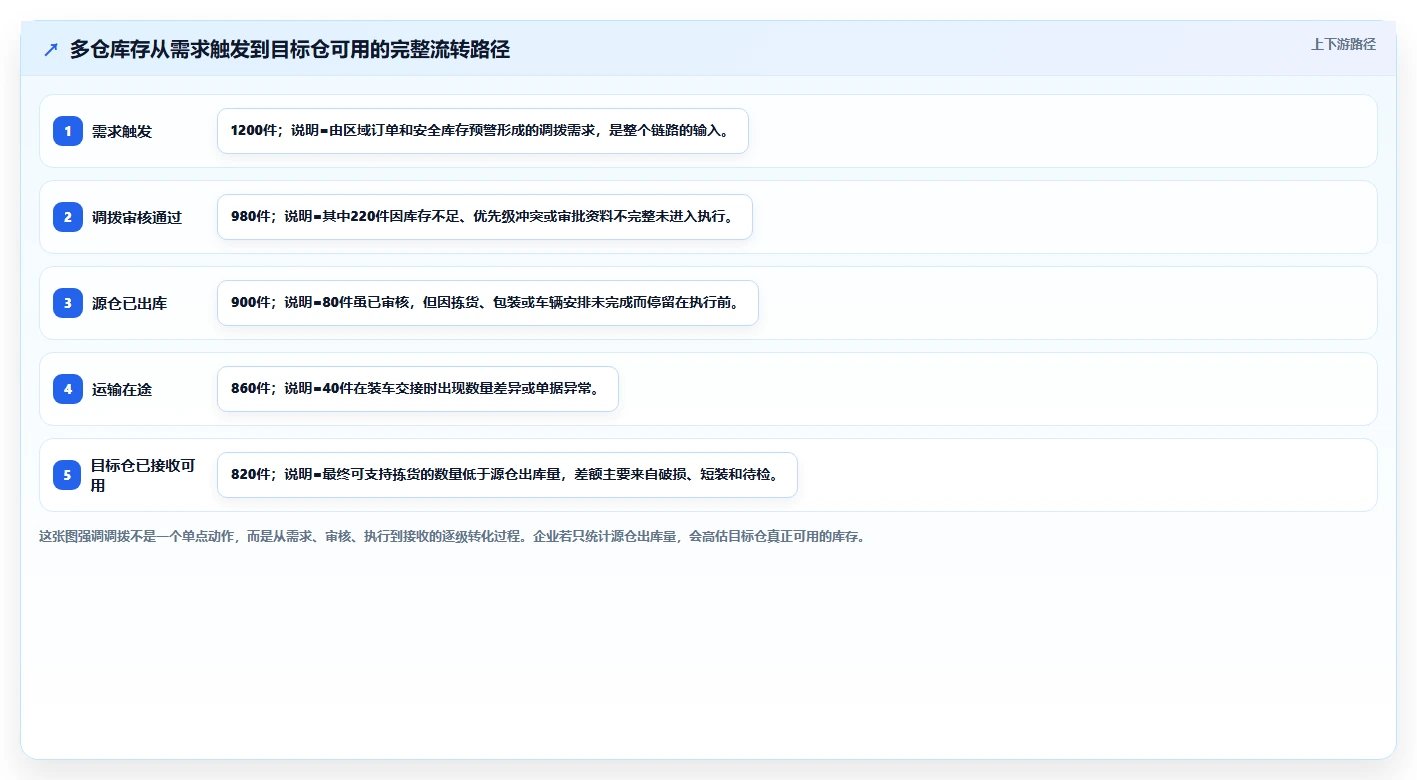Click the 需求触发 step label

point(122,131)
